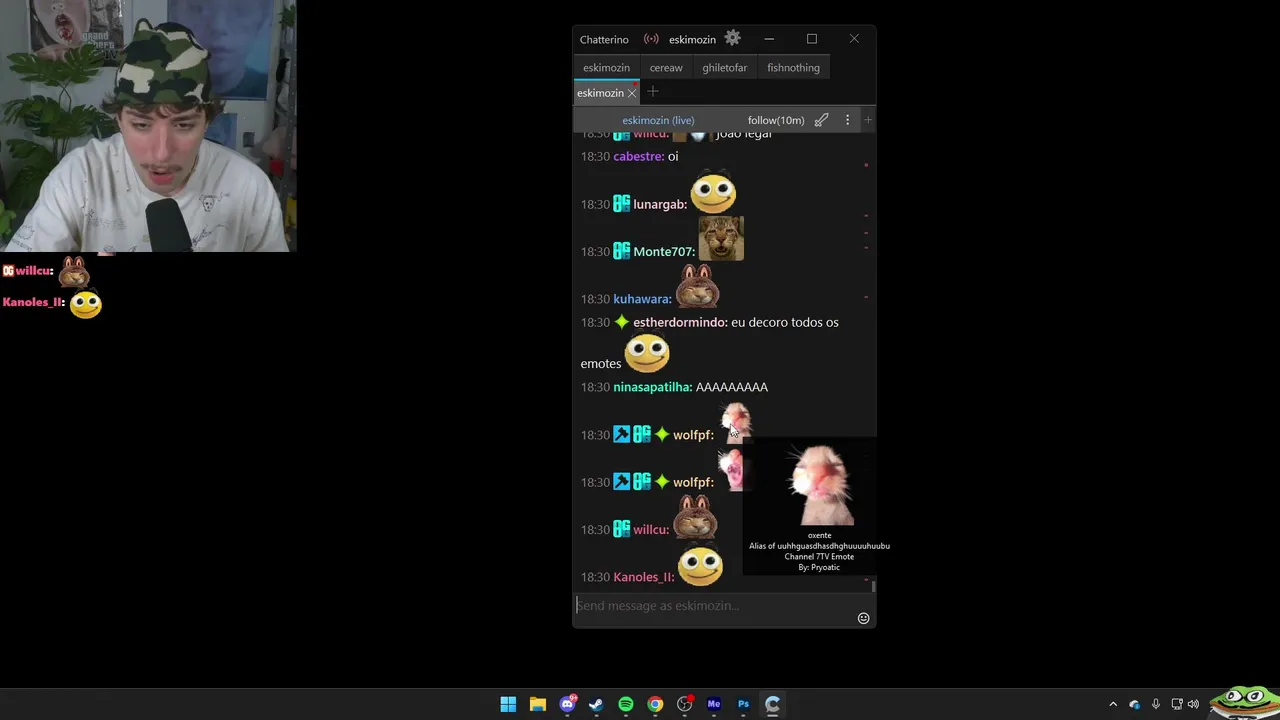Open username ninasapatilha in chat
This screenshot has height=720, width=1280.
[652, 387]
